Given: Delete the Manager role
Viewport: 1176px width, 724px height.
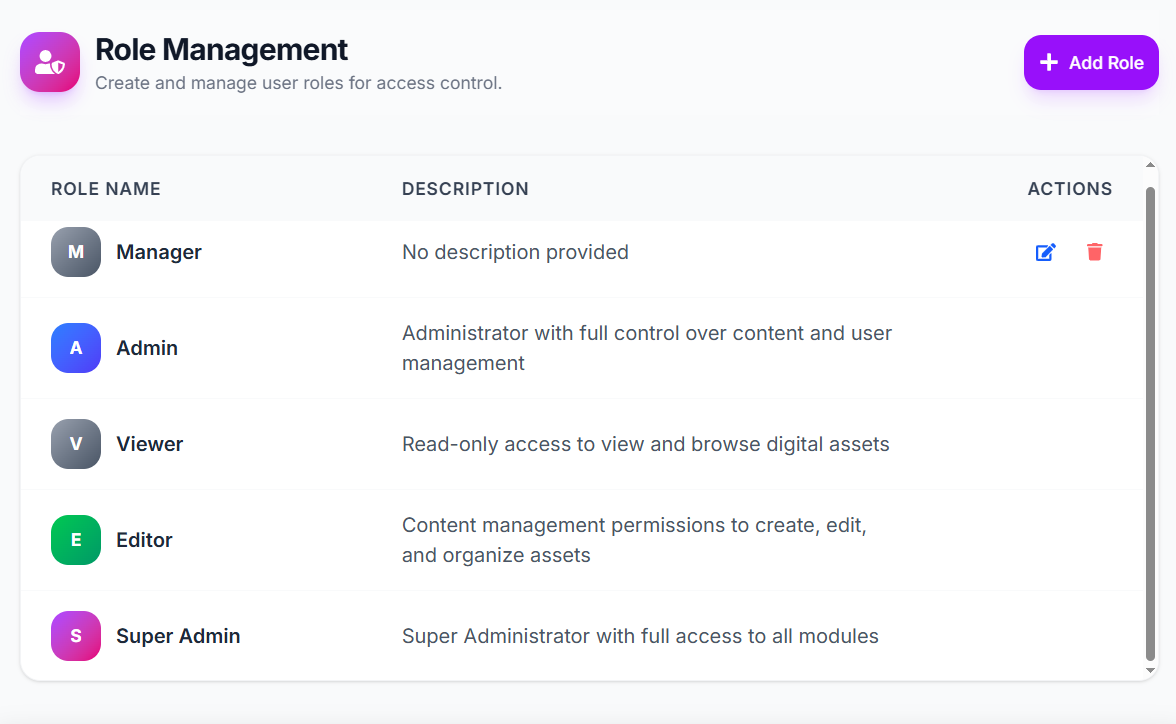Looking at the screenshot, I should tap(1095, 252).
